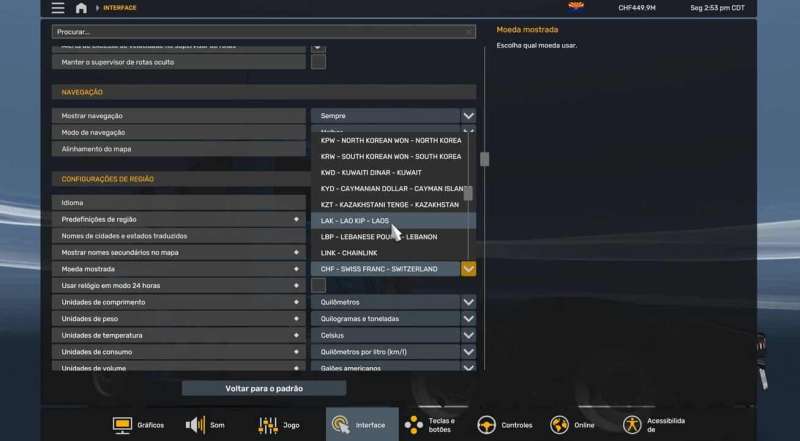Open the Mostrar navegação dropdown arrow
The height and width of the screenshot is (441, 800).
tap(468, 116)
